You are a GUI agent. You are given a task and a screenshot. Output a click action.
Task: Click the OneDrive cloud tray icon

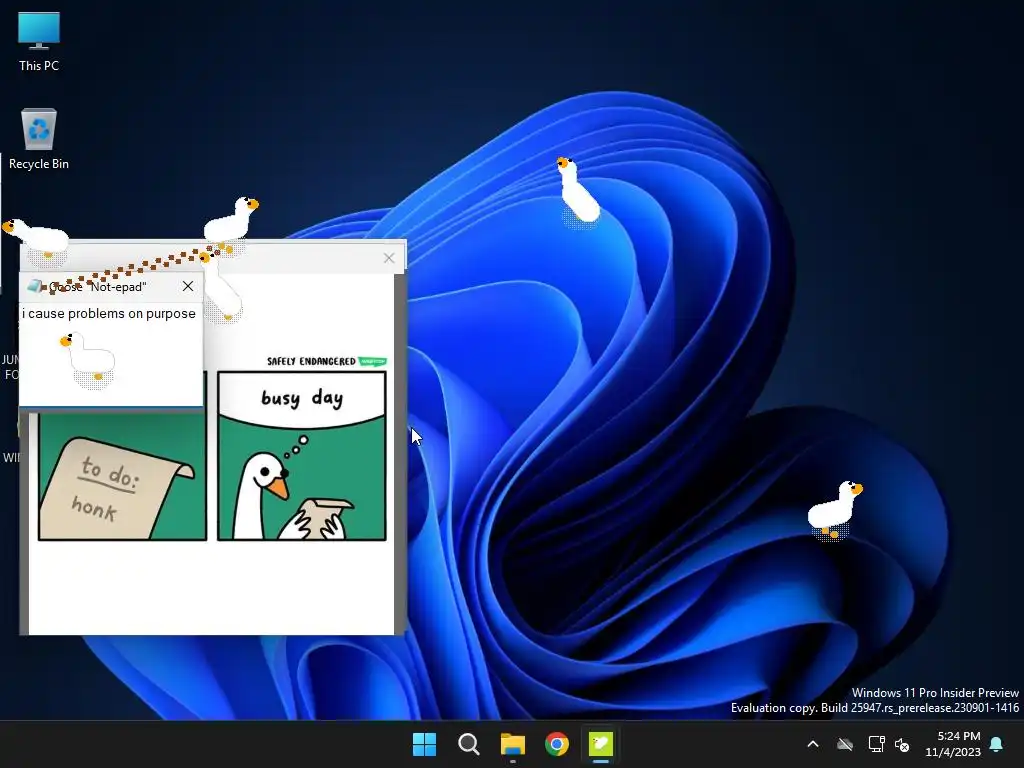(845, 744)
